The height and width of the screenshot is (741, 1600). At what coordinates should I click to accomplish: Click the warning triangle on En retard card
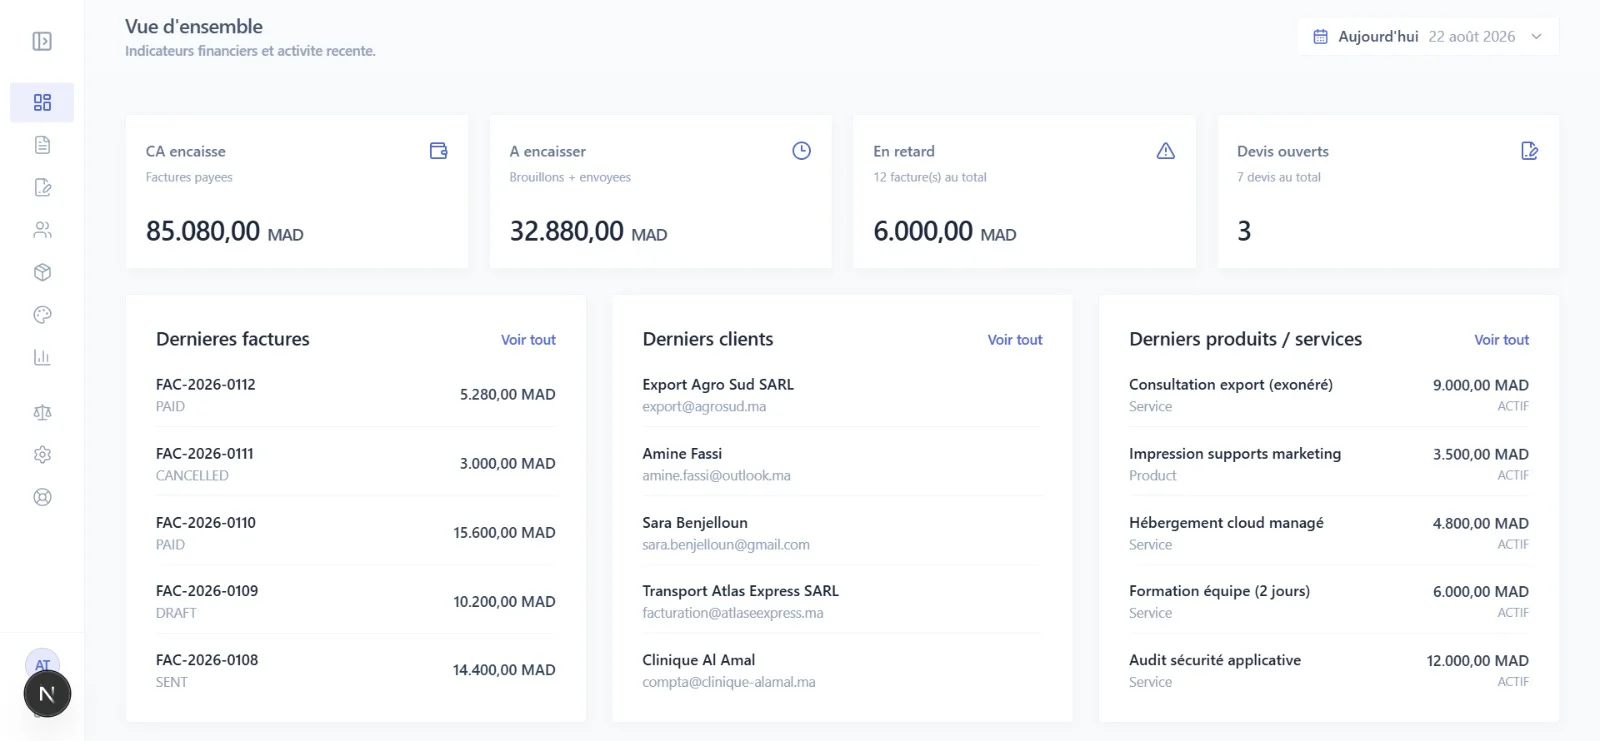pyautogui.click(x=1166, y=151)
